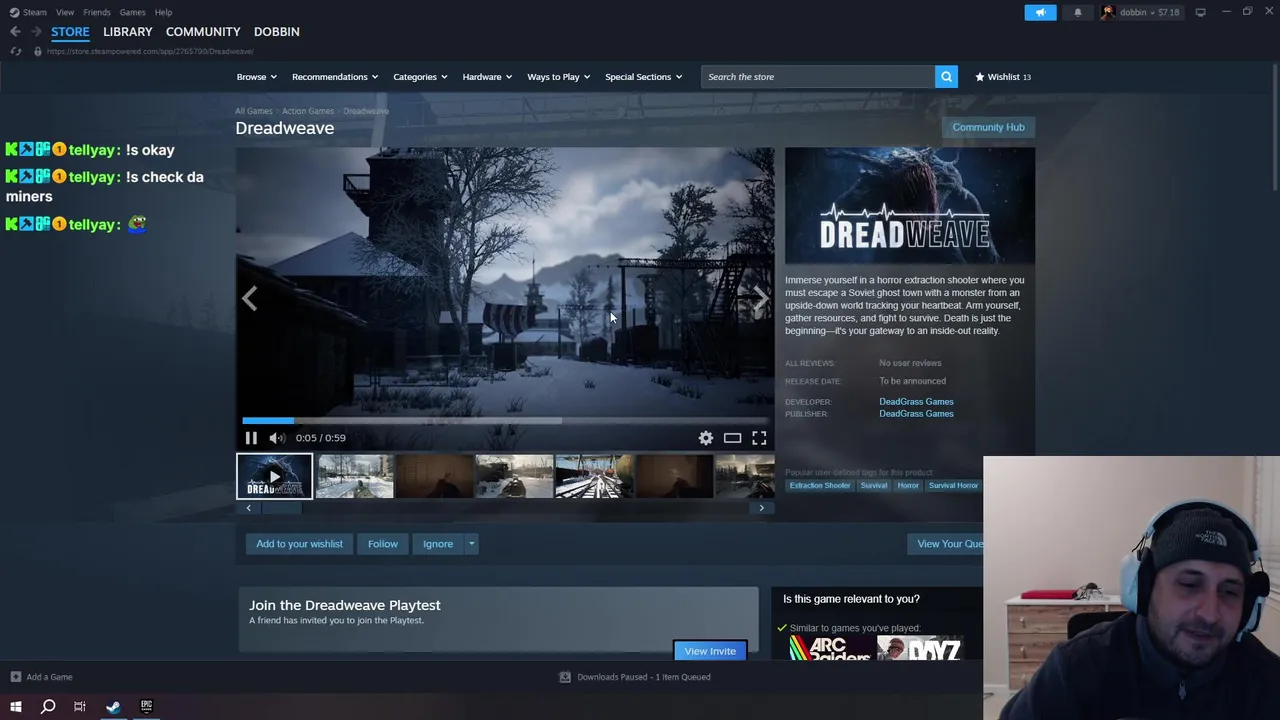The width and height of the screenshot is (1280, 720).
Task: Open the notifications bell icon
Action: [x=1078, y=12]
